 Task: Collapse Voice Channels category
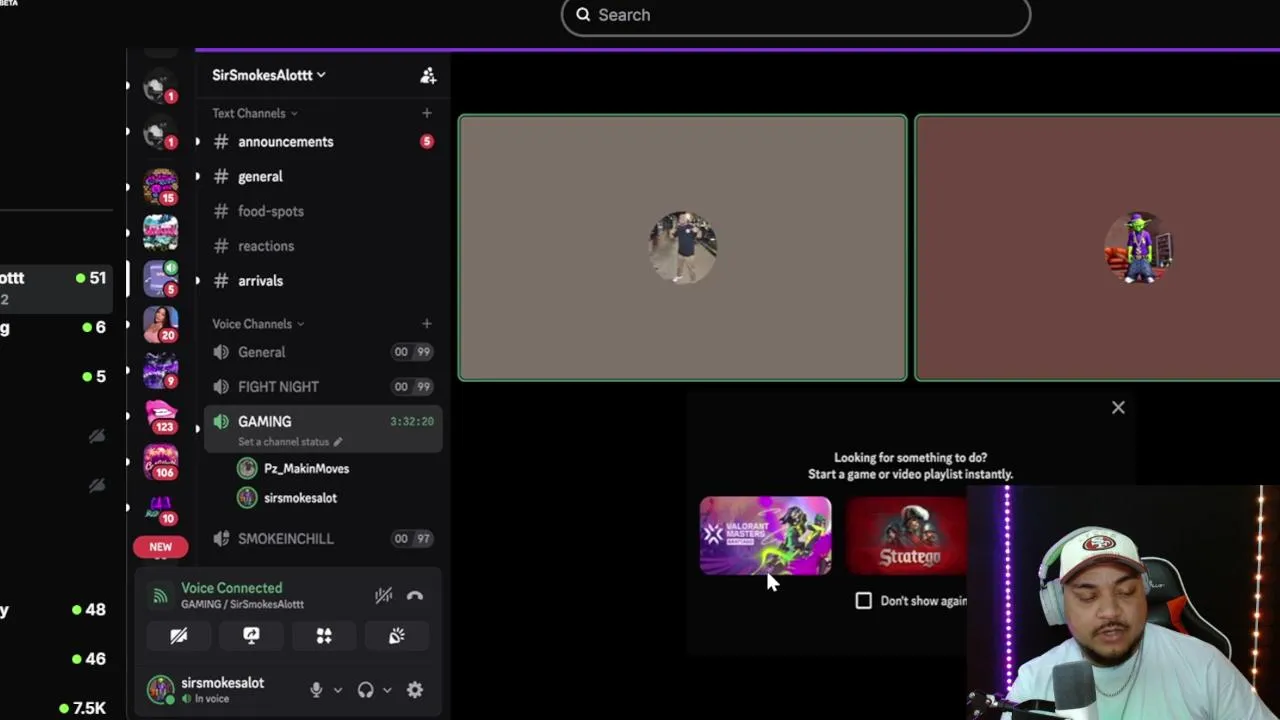click(258, 324)
